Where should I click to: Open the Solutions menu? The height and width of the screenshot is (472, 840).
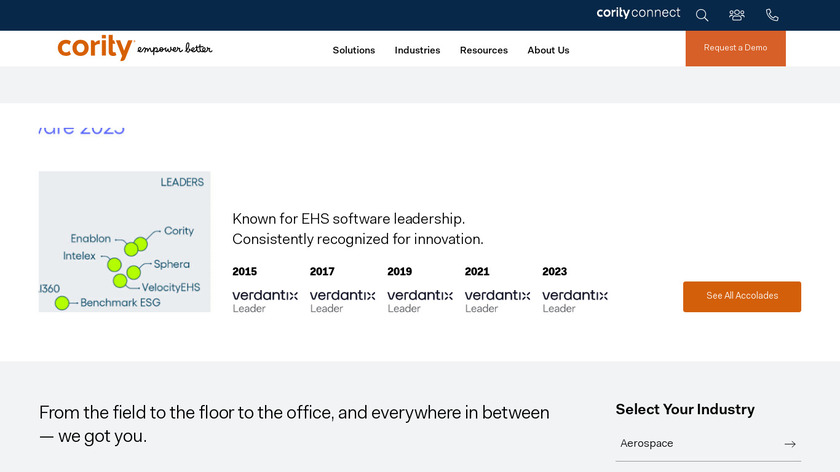(354, 50)
